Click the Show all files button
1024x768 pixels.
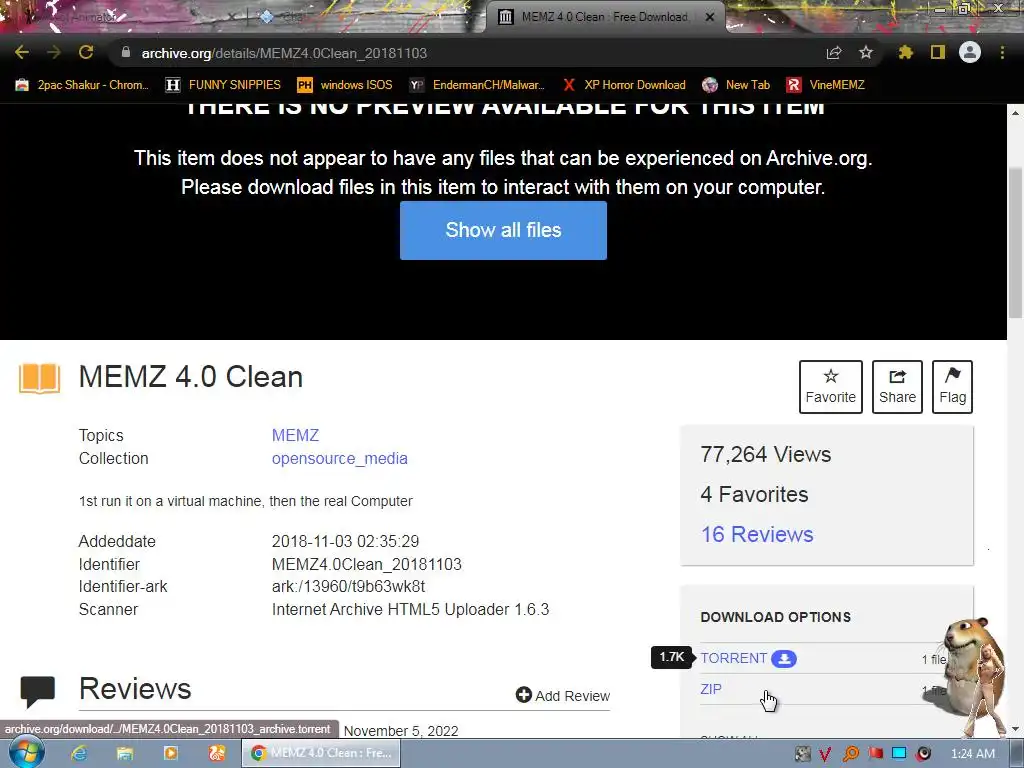tap(503, 230)
